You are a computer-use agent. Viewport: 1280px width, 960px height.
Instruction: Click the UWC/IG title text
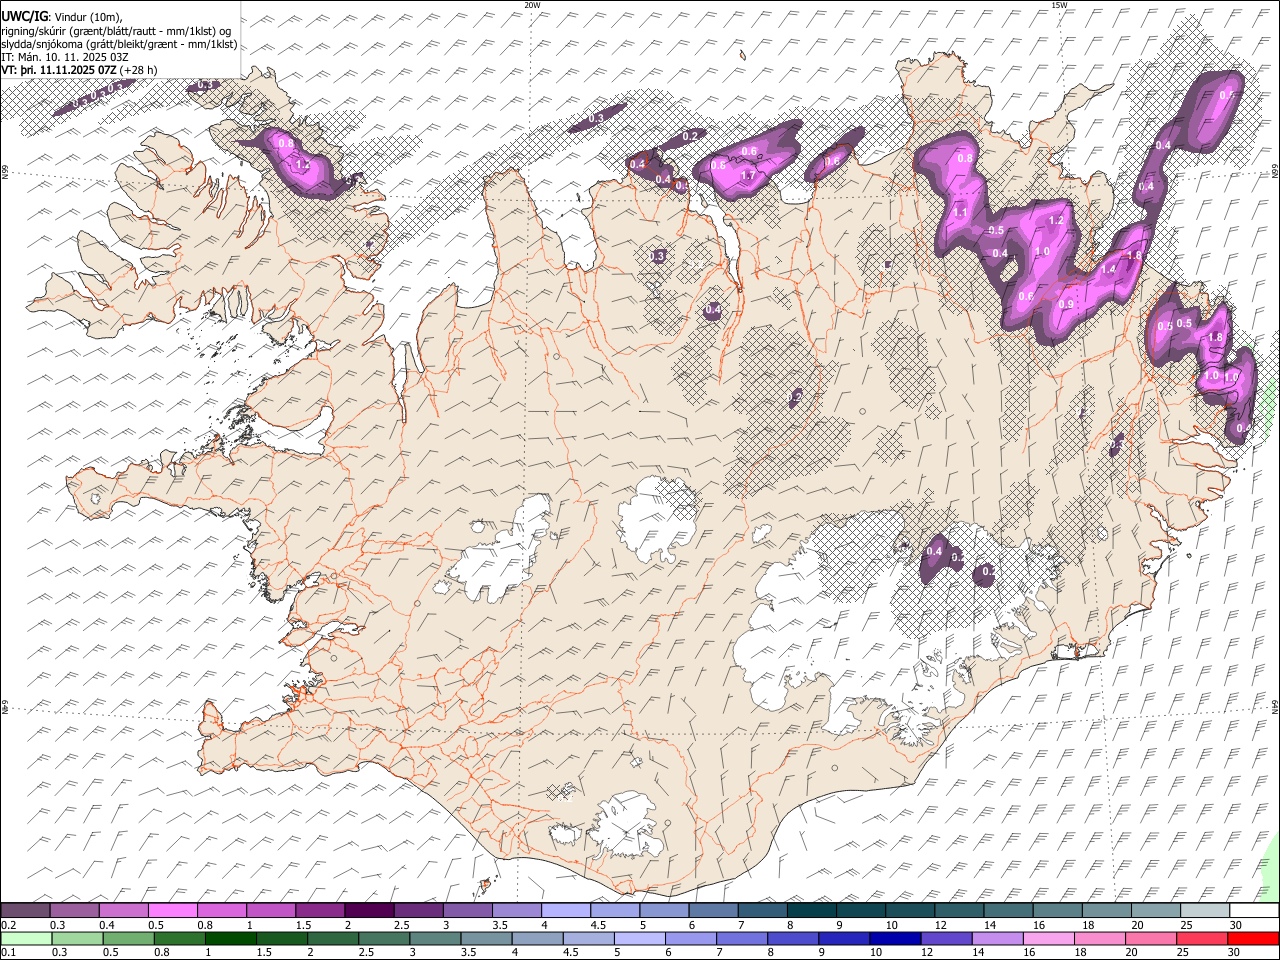pos(24,17)
